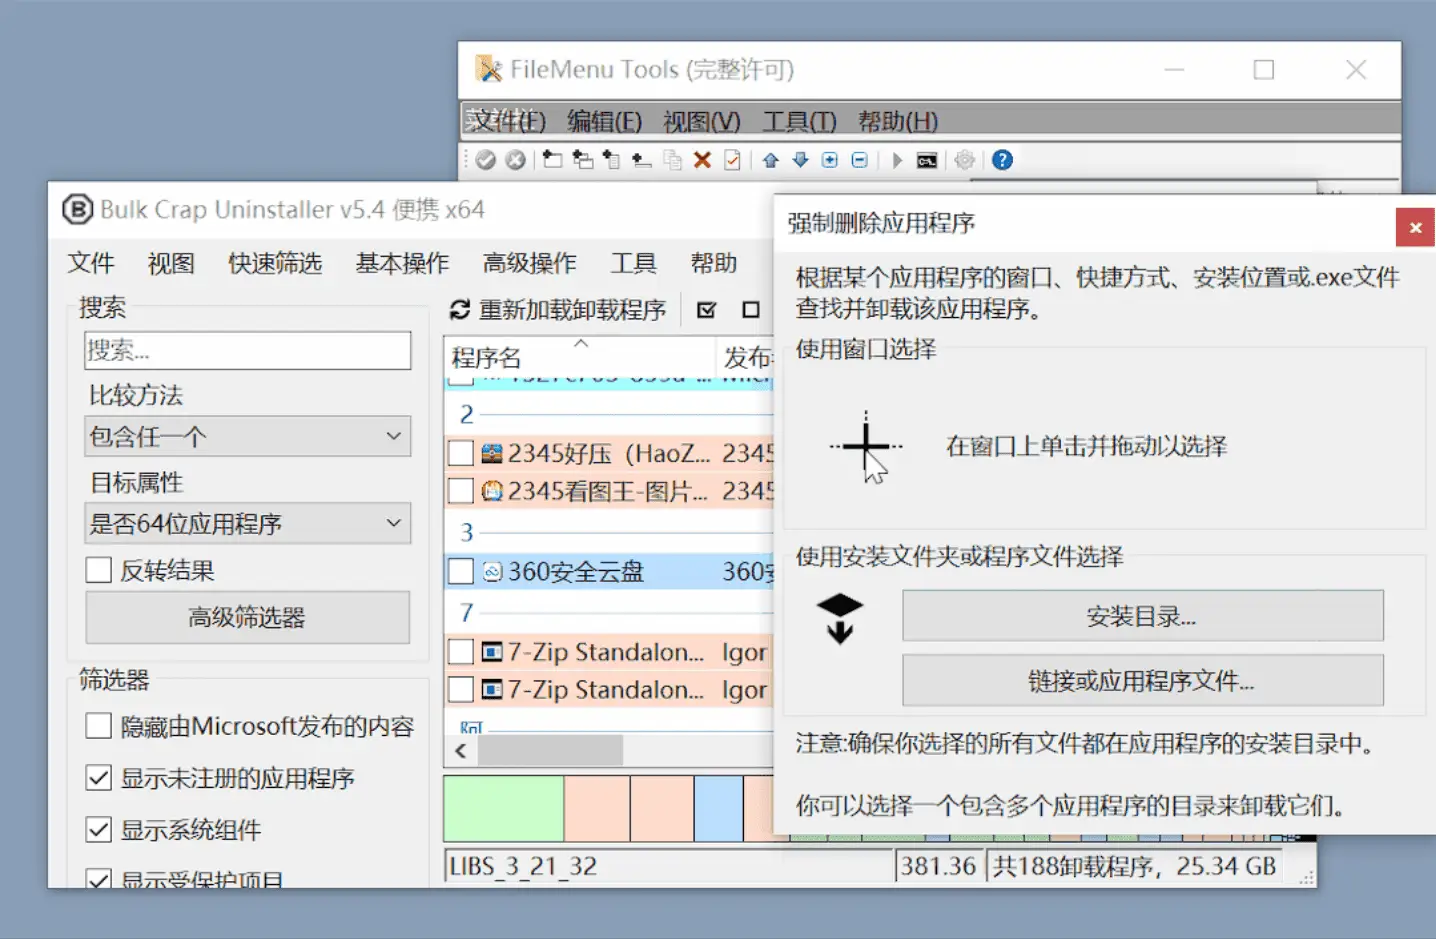Viewport: 1436px width, 939px height.
Task: Click the red delete X in FileMenu Tools
Action: point(702,160)
